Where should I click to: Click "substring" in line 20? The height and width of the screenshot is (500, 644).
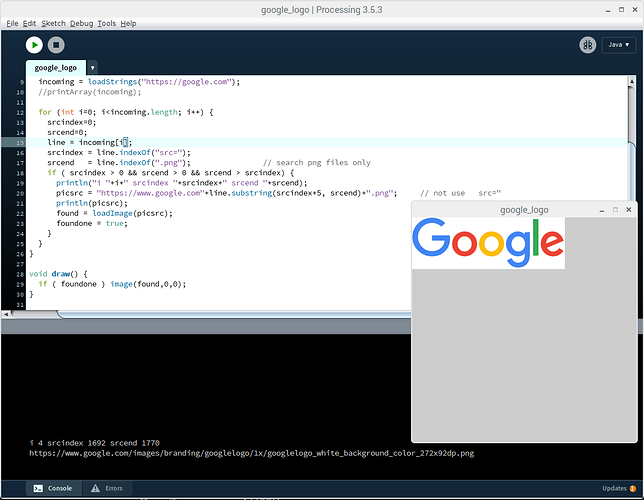252,193
